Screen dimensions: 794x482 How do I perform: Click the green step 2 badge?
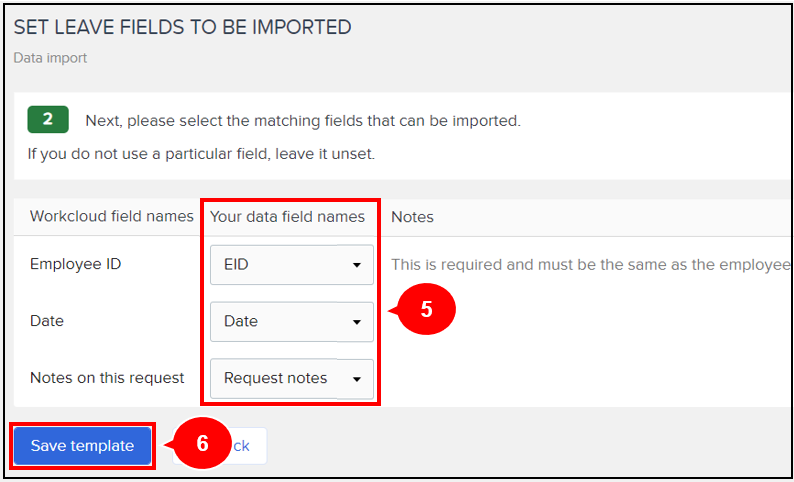click(x=48, y=119)
